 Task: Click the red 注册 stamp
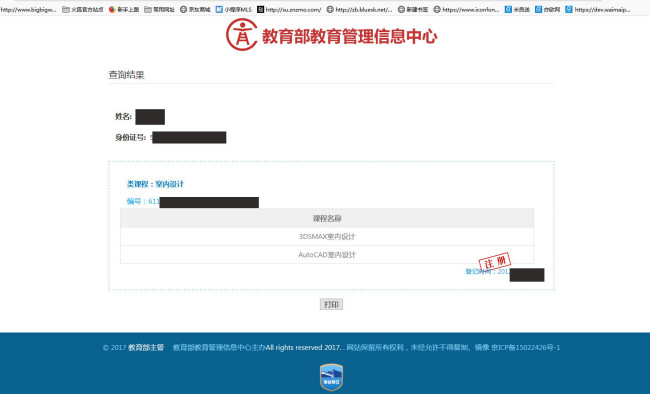[495, 262]
